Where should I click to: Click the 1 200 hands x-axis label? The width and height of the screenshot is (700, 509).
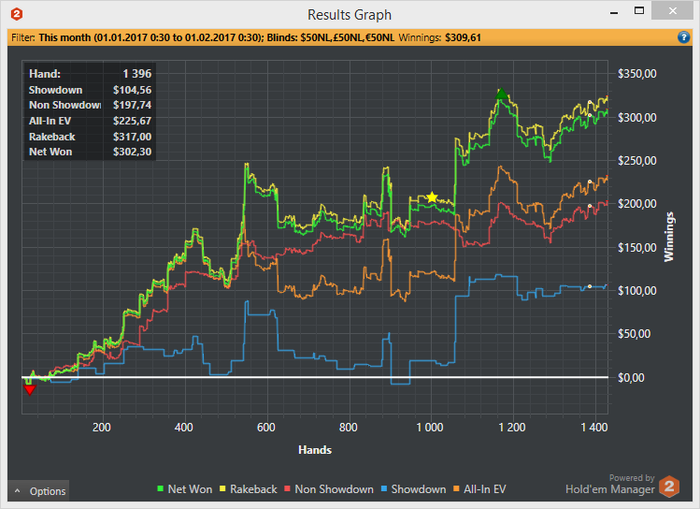coord(512,427)
